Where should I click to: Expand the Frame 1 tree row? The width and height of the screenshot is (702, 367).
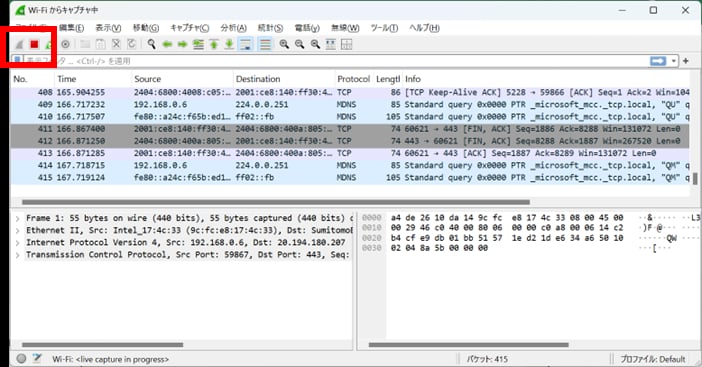tap(17, 218)
